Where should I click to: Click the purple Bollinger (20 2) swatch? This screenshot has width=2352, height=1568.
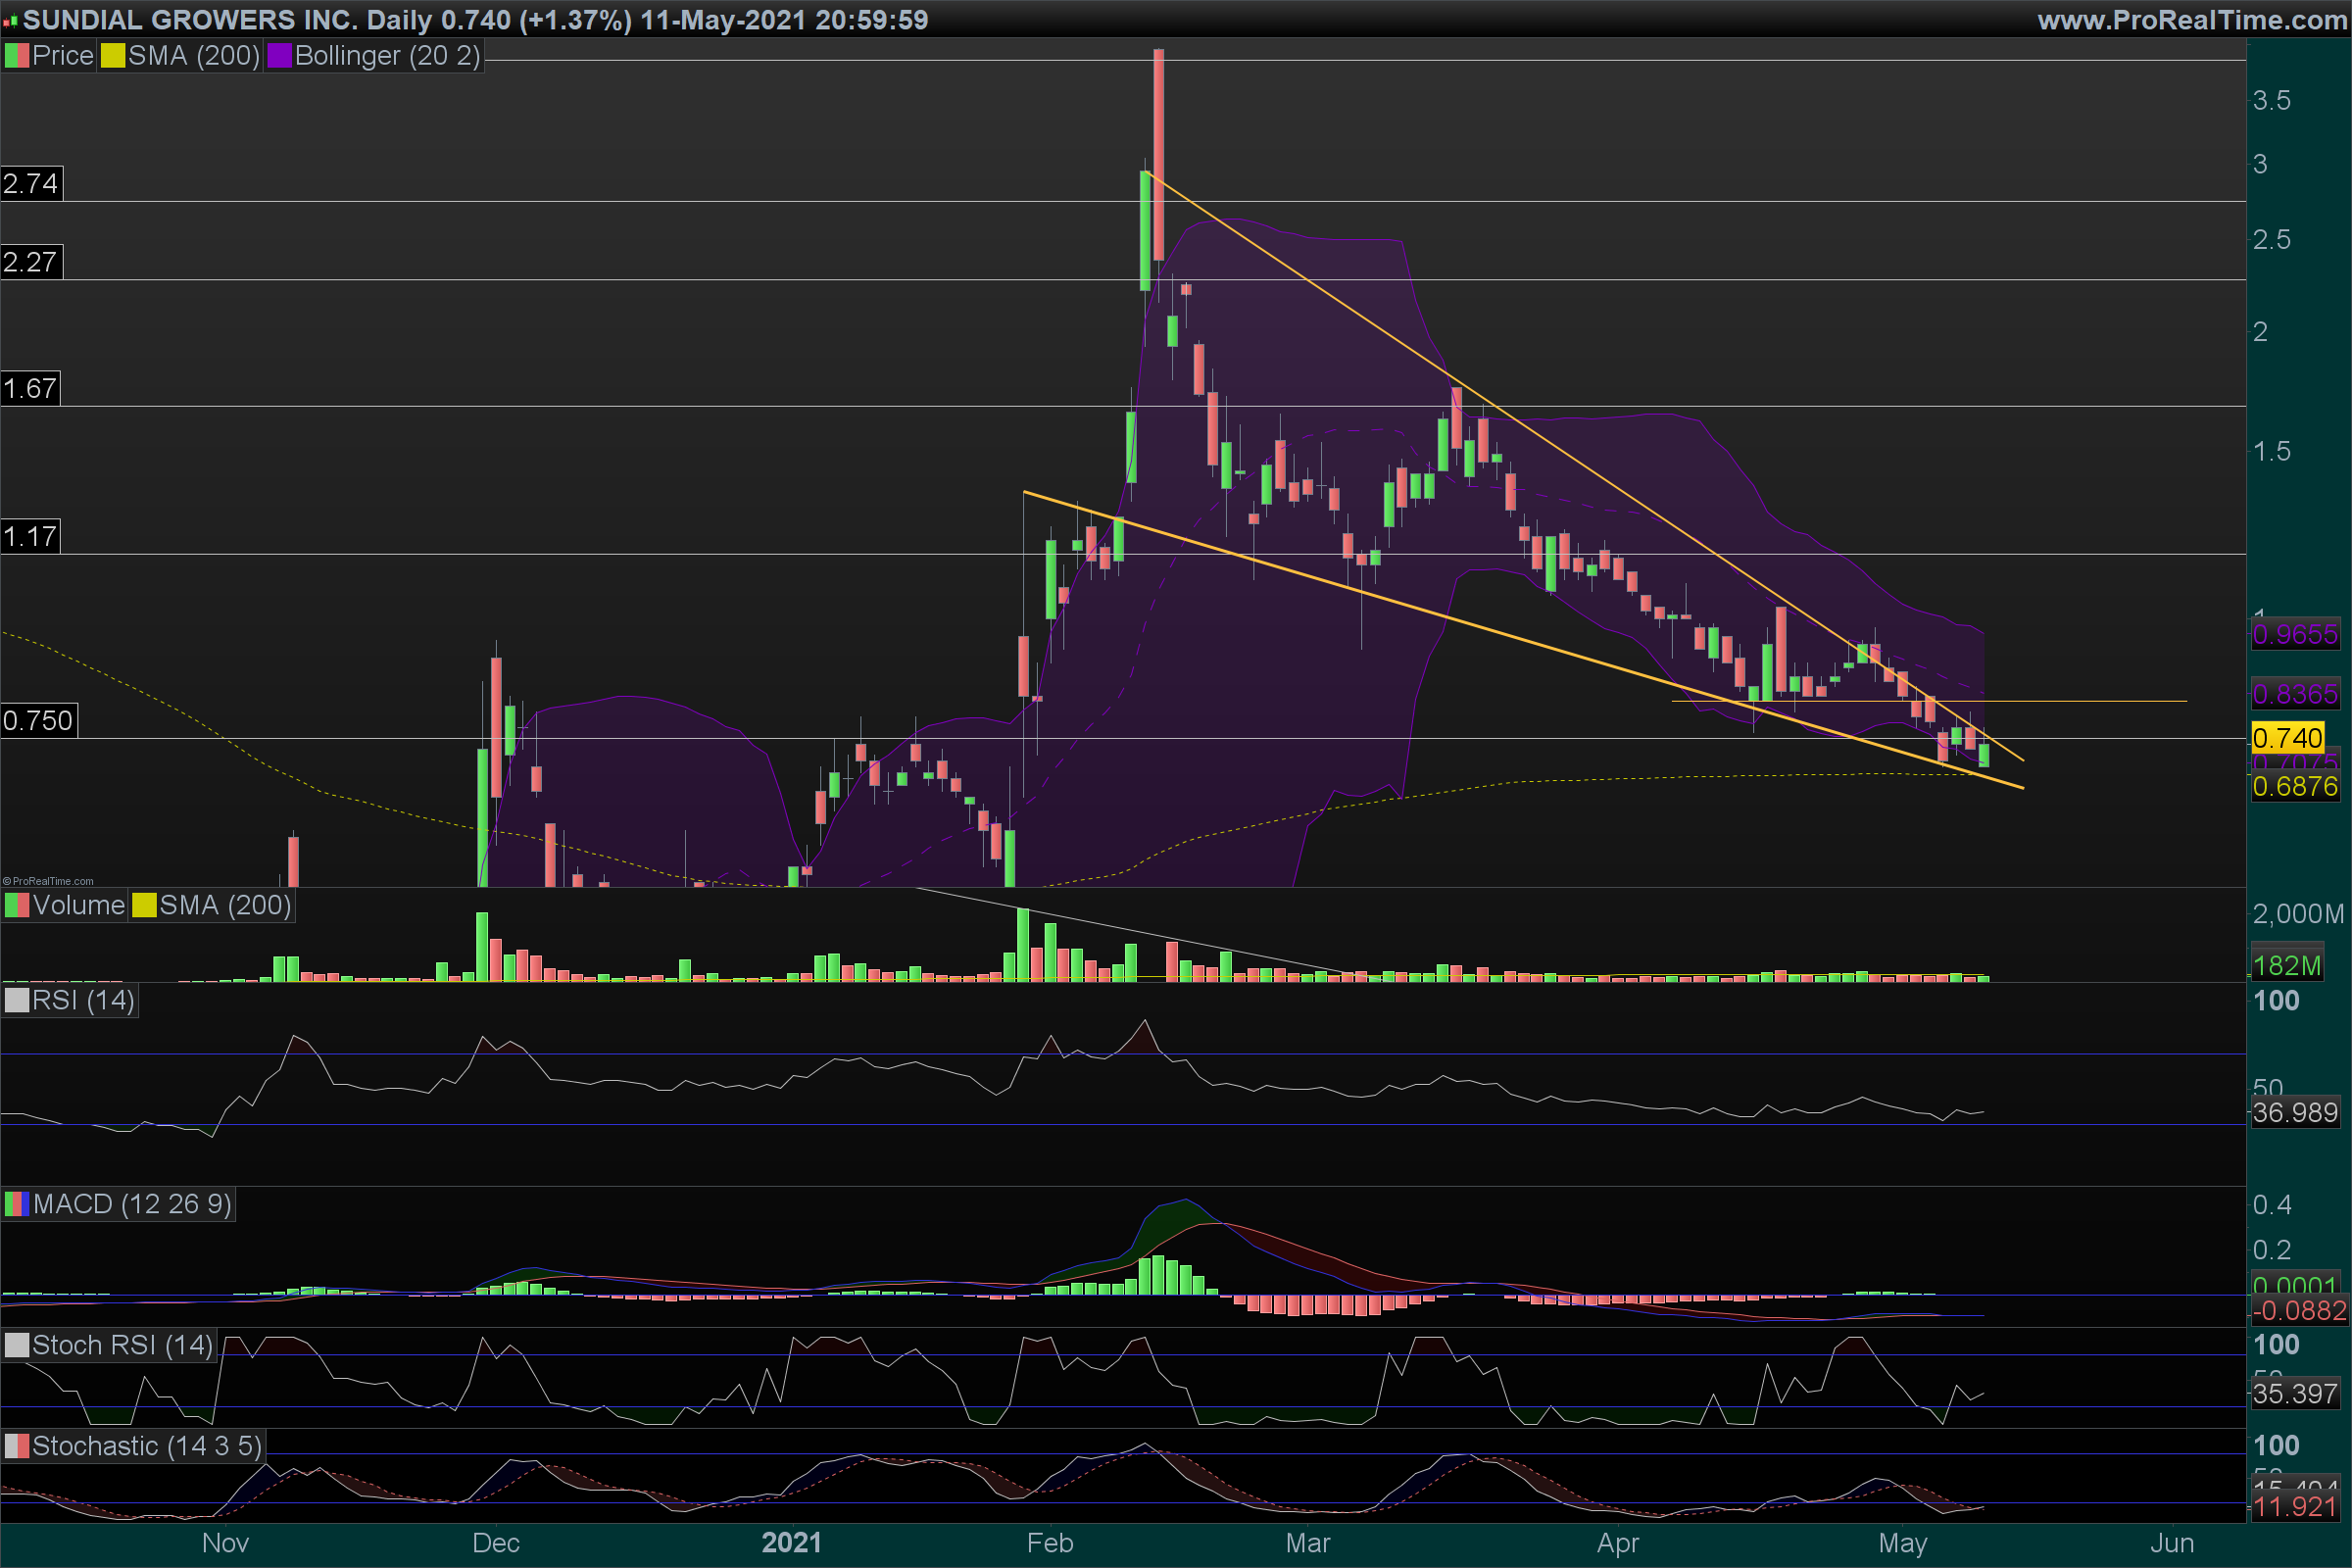click(x=279, y=56)
